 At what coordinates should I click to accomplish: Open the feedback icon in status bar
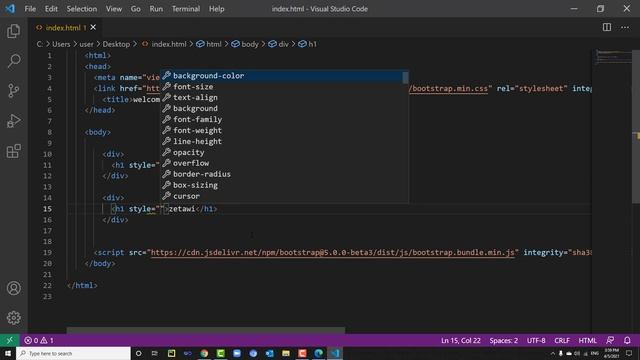(610, 340)
